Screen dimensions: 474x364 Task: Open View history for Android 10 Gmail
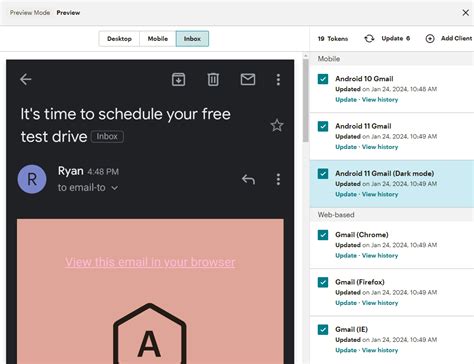pos(380,100)
